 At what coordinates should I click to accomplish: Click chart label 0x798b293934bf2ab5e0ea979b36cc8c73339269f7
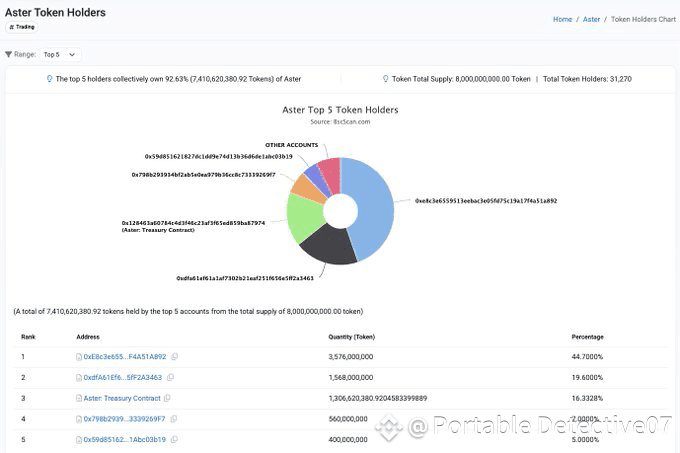pos(203,175)
